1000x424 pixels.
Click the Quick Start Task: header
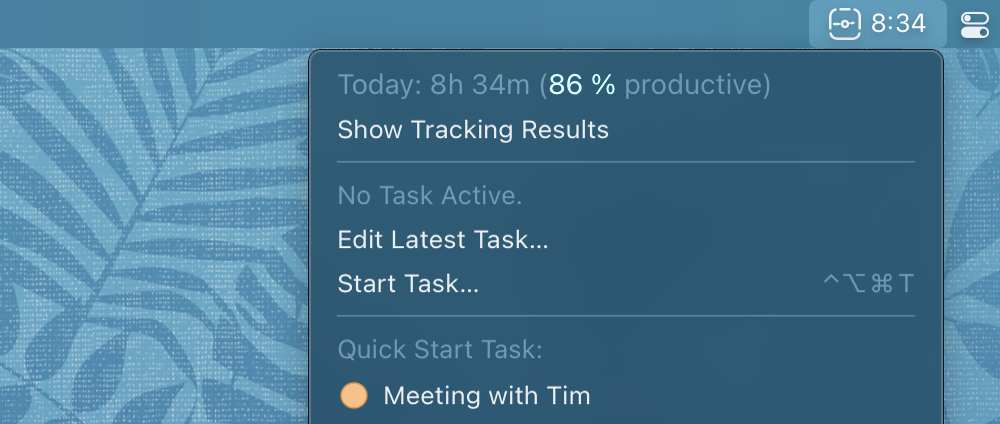point(440,350)
